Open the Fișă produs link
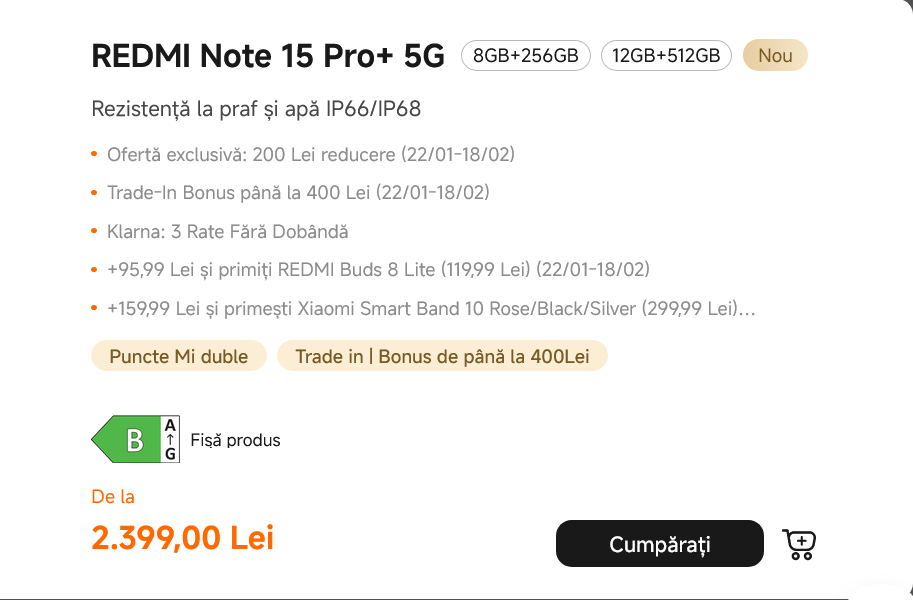This screenshot has width=913, height=600. 236,440
